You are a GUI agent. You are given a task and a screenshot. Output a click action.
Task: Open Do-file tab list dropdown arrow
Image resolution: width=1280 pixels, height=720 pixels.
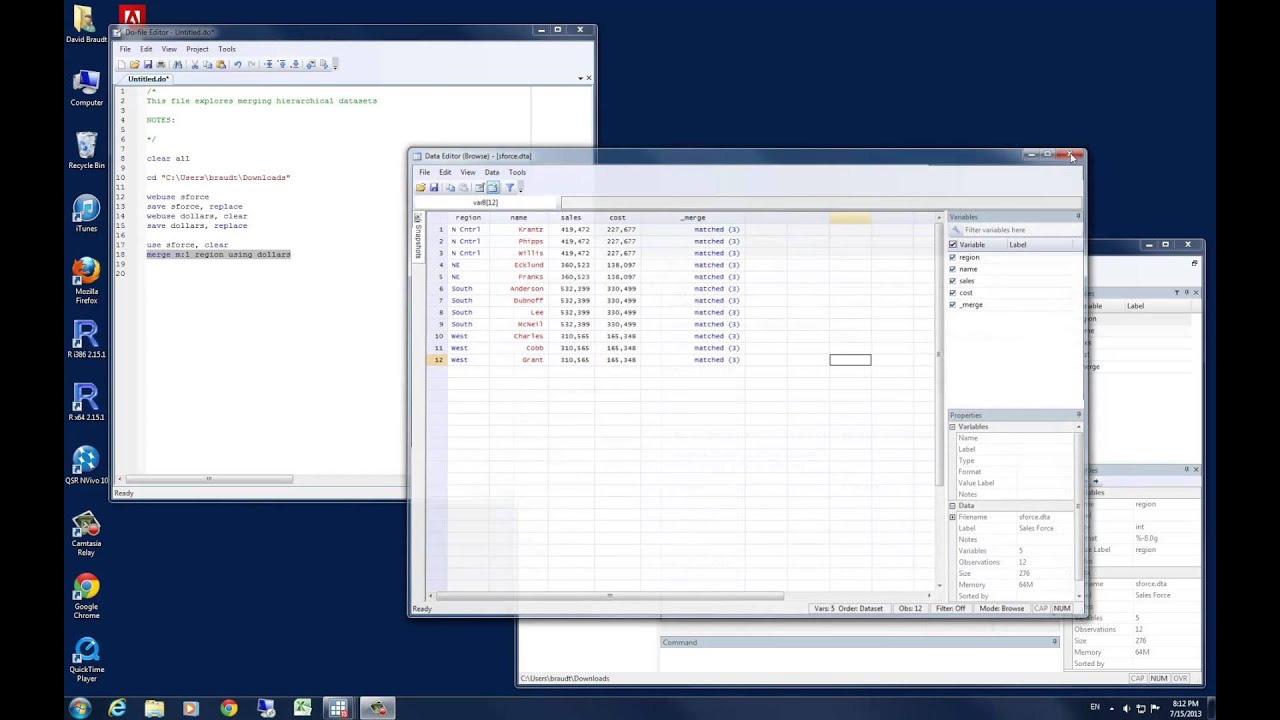pyautogui.click(x=580, y=78)
